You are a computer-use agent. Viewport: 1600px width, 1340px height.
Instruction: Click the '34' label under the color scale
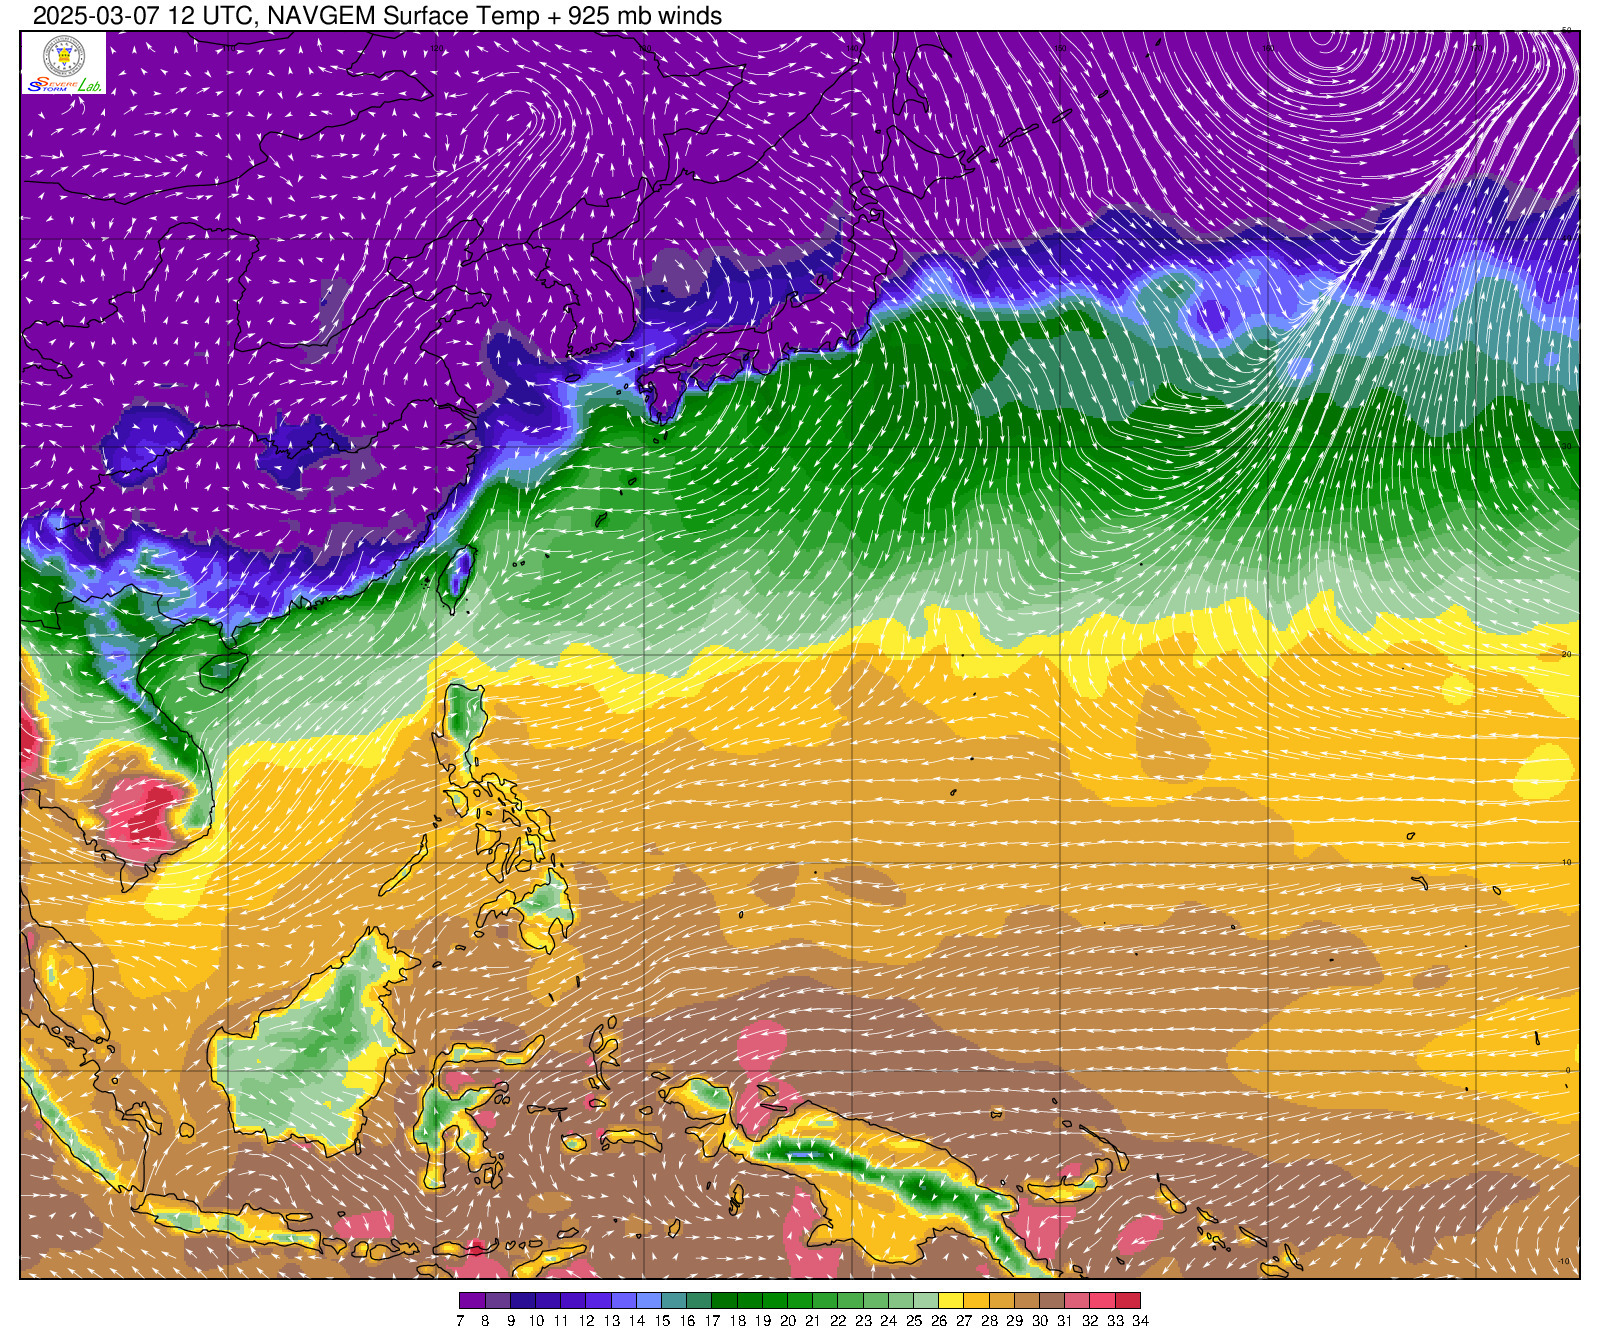1140,1320
